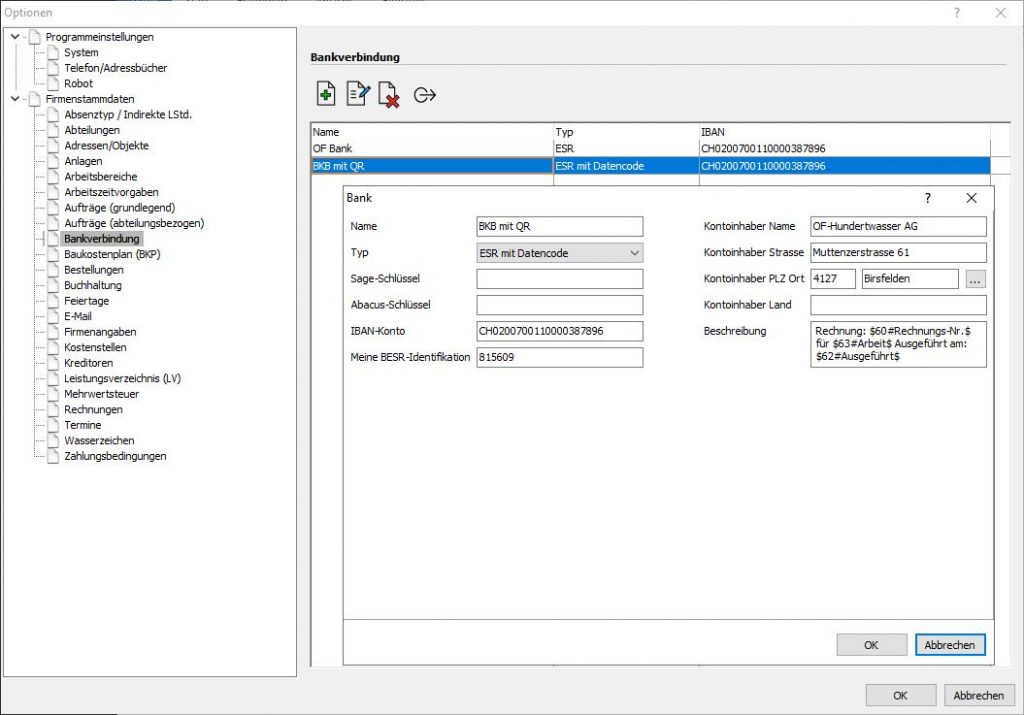Click the IBAN column header
This screenshot has height=715, width=1024.
point(844,132)
